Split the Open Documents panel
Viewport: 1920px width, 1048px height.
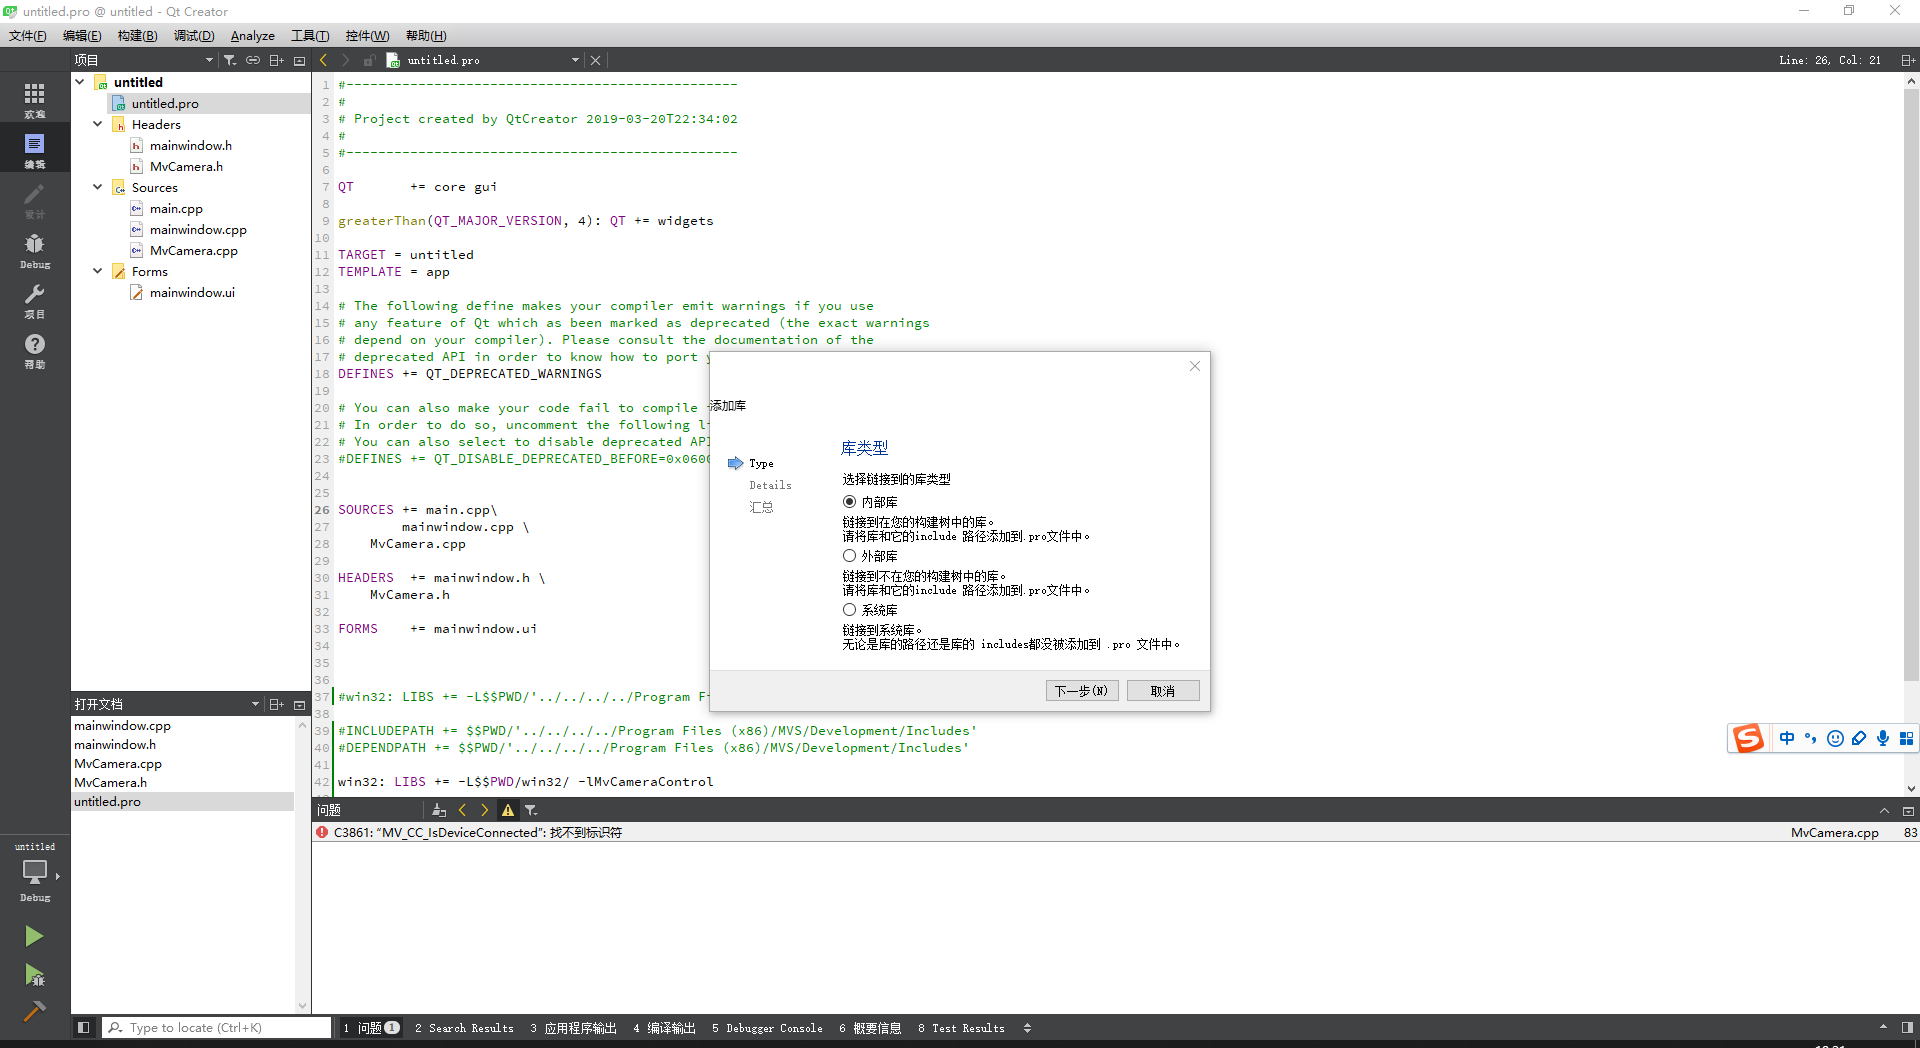[x=277, y=704]
